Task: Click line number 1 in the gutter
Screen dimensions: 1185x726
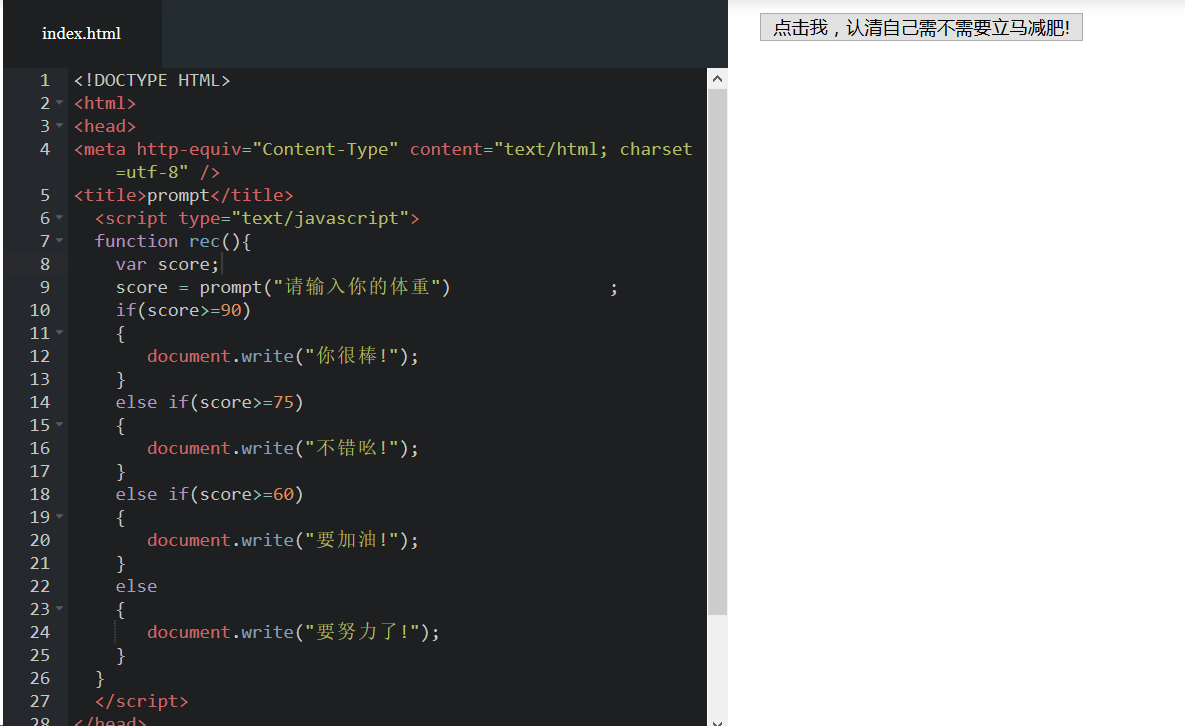Action: point(45,80)
